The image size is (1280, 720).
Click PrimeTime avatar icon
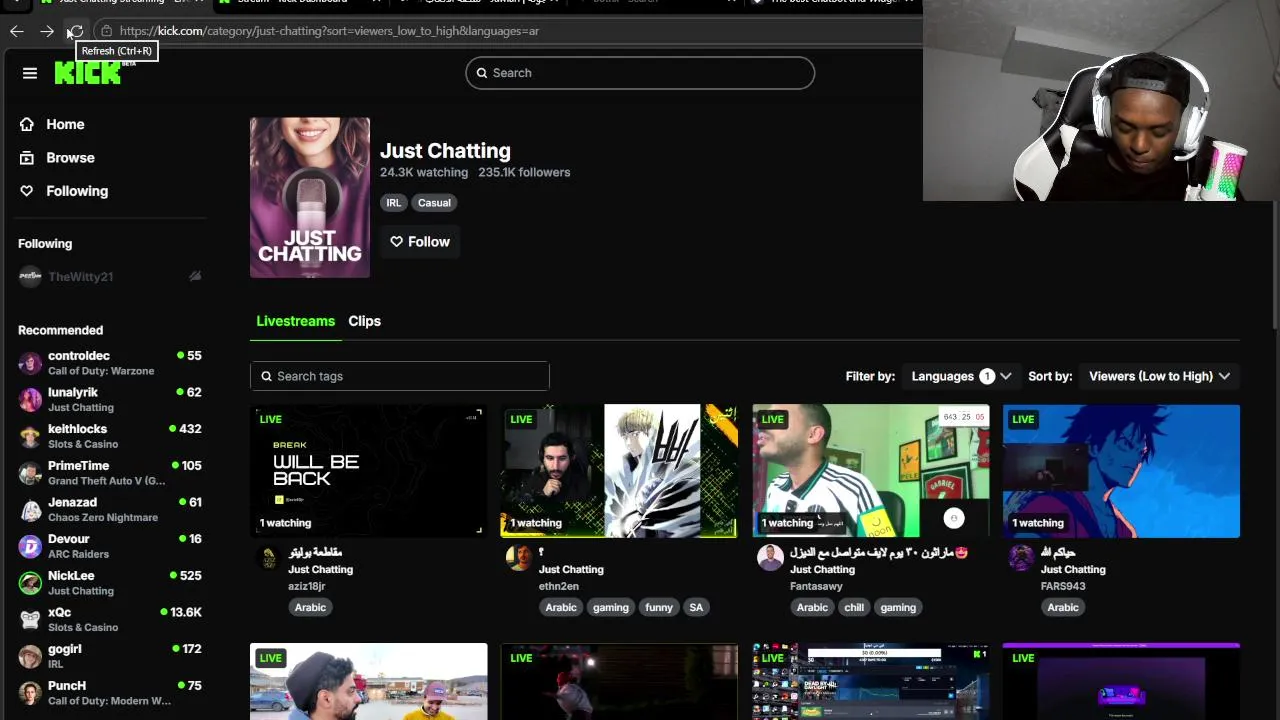pos(31,473)
